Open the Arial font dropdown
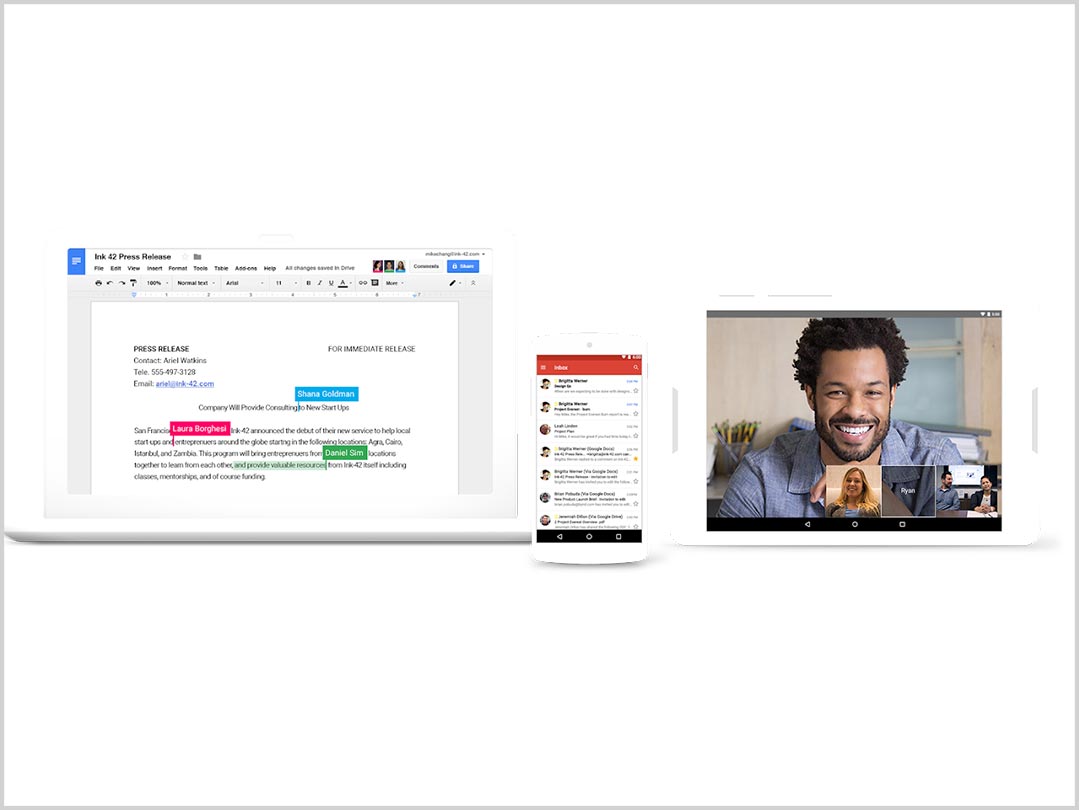This screenshot has height=810, width=1080. coord(244,283)
